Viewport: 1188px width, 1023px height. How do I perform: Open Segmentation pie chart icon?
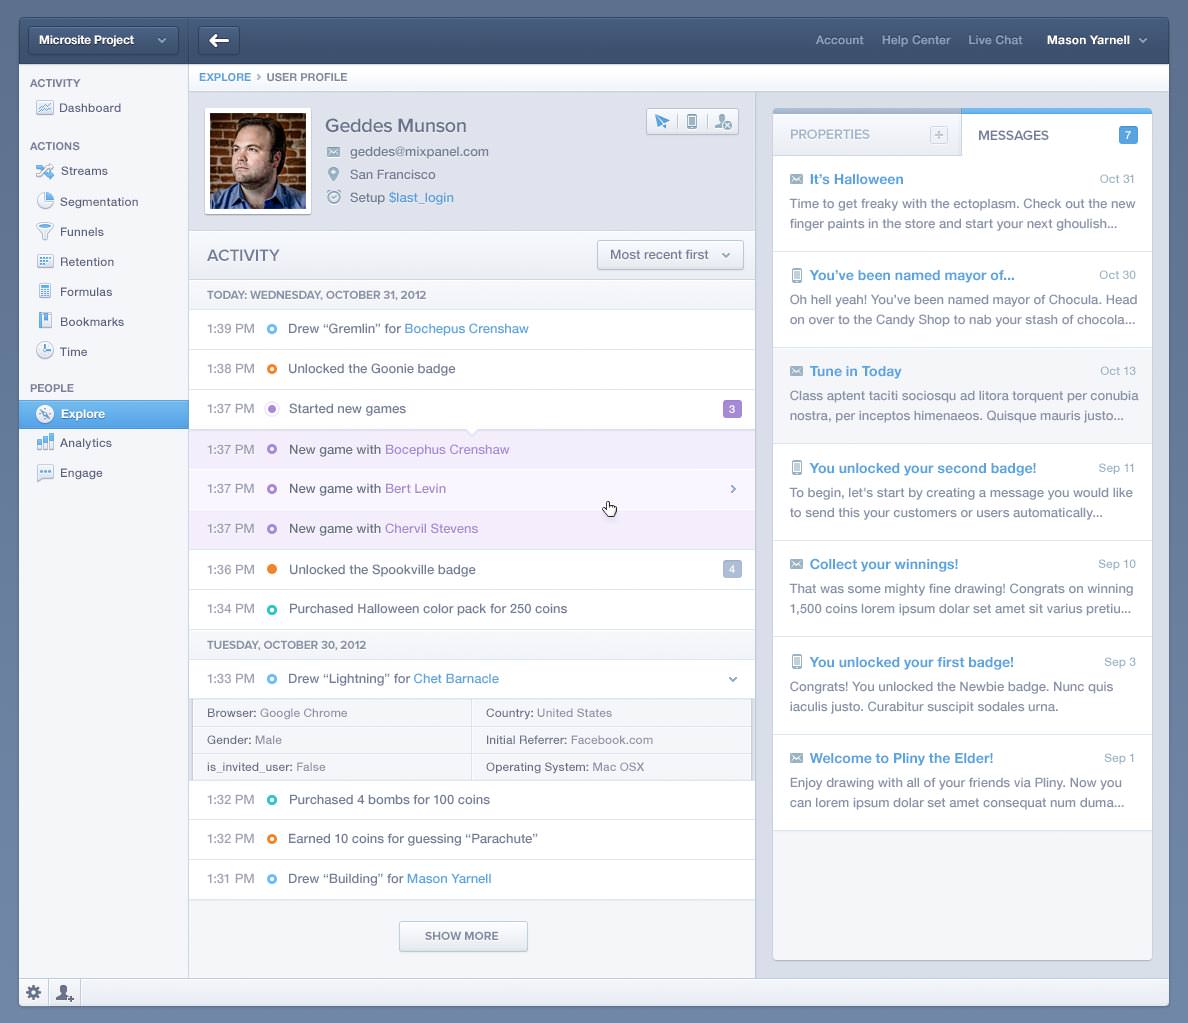pos(45,201)
